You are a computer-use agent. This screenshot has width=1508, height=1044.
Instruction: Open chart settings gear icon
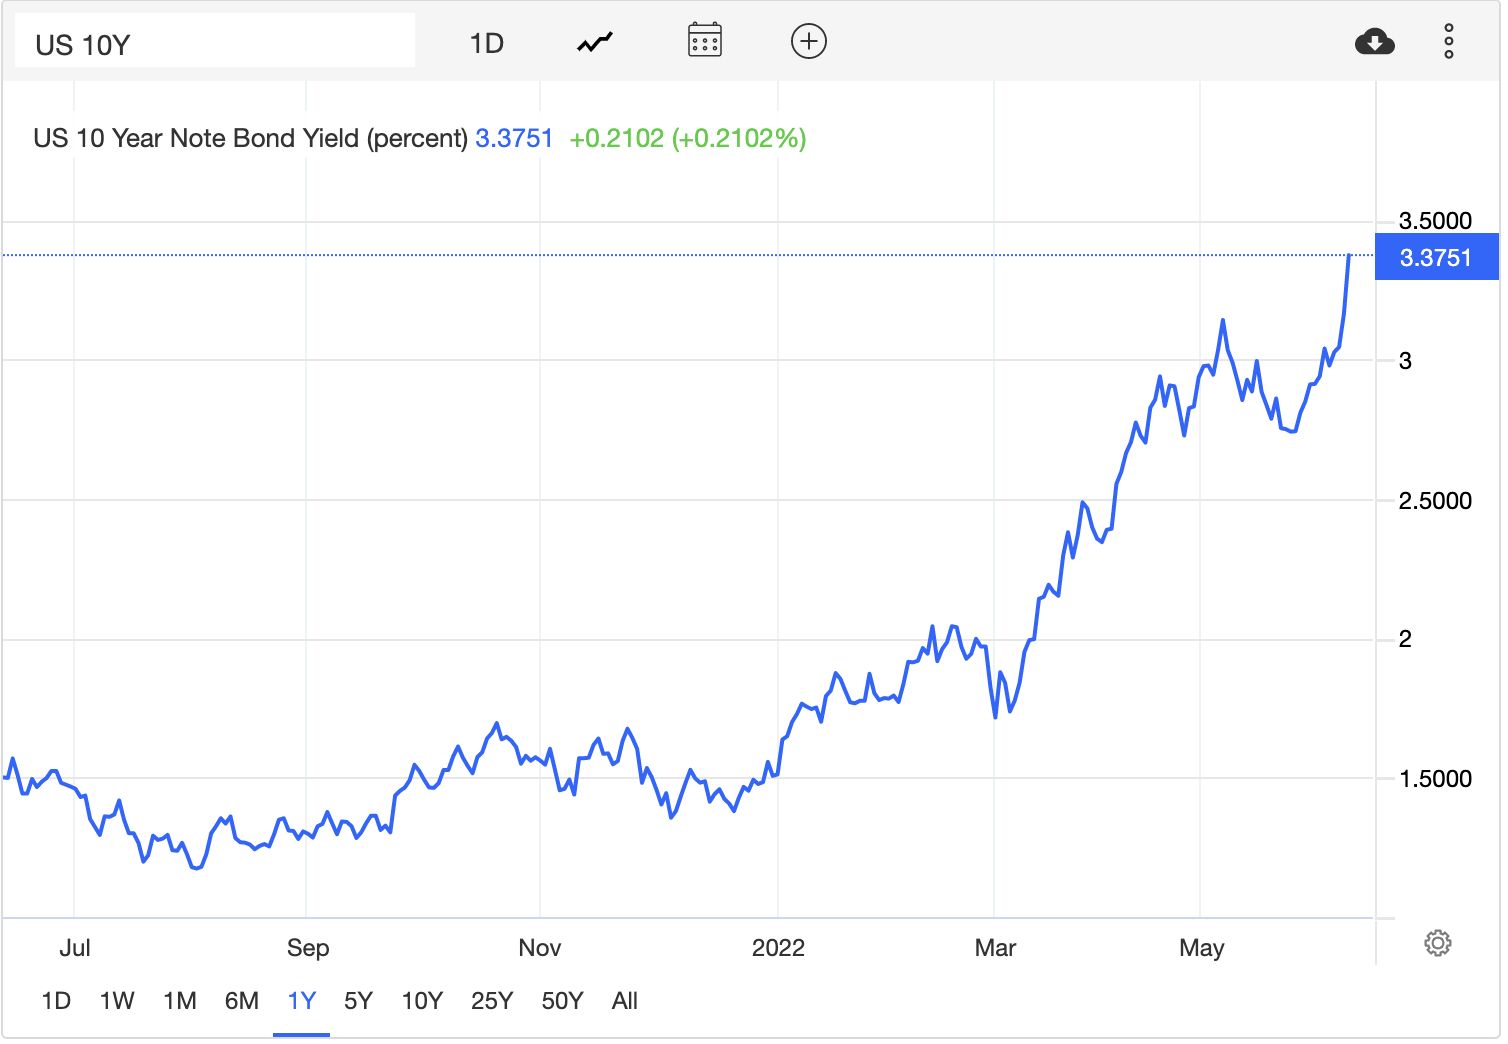click(1437, 943)
